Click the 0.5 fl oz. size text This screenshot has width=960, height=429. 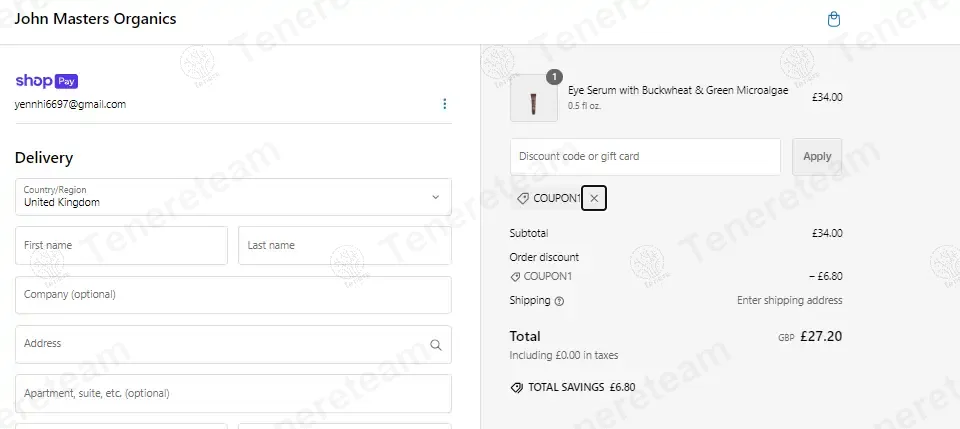584,106
